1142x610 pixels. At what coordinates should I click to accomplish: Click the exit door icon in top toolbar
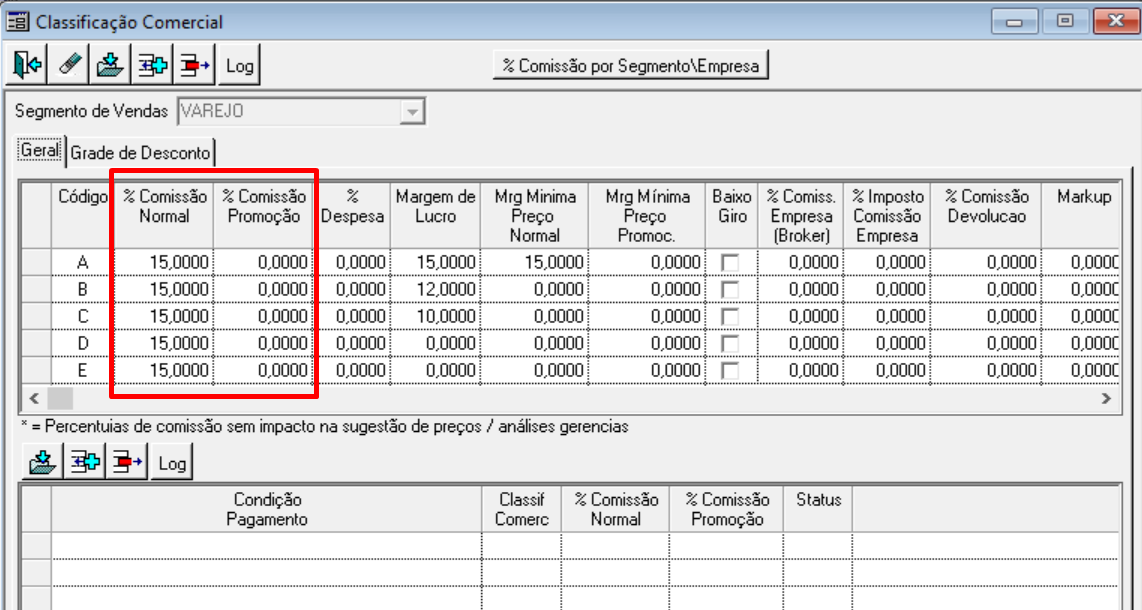[29, 66]
